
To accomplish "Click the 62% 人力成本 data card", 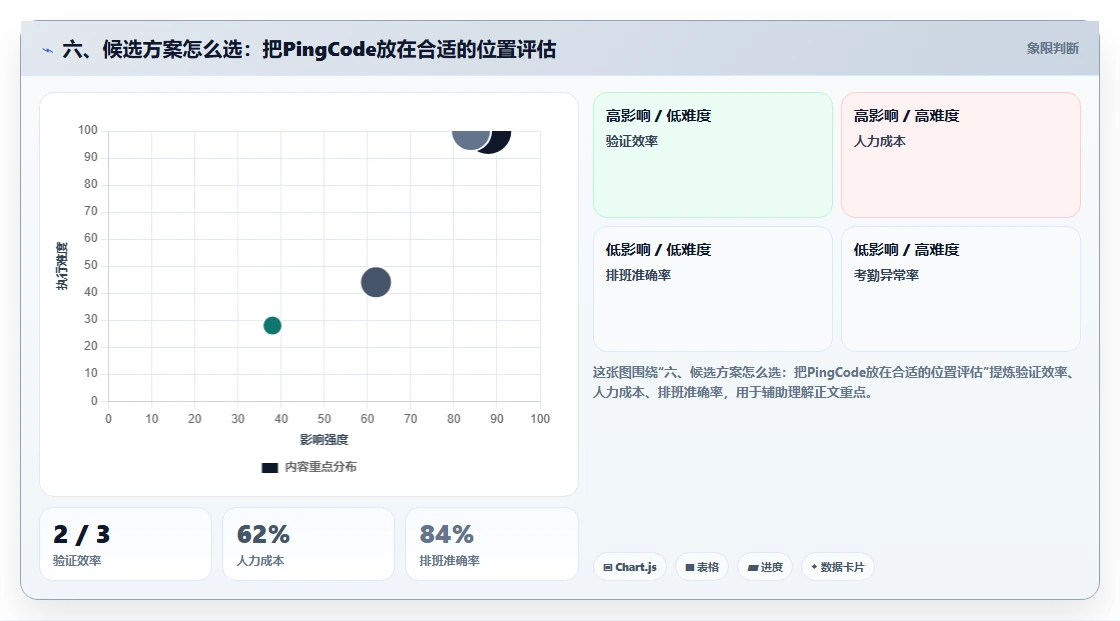I will point(309,544).
